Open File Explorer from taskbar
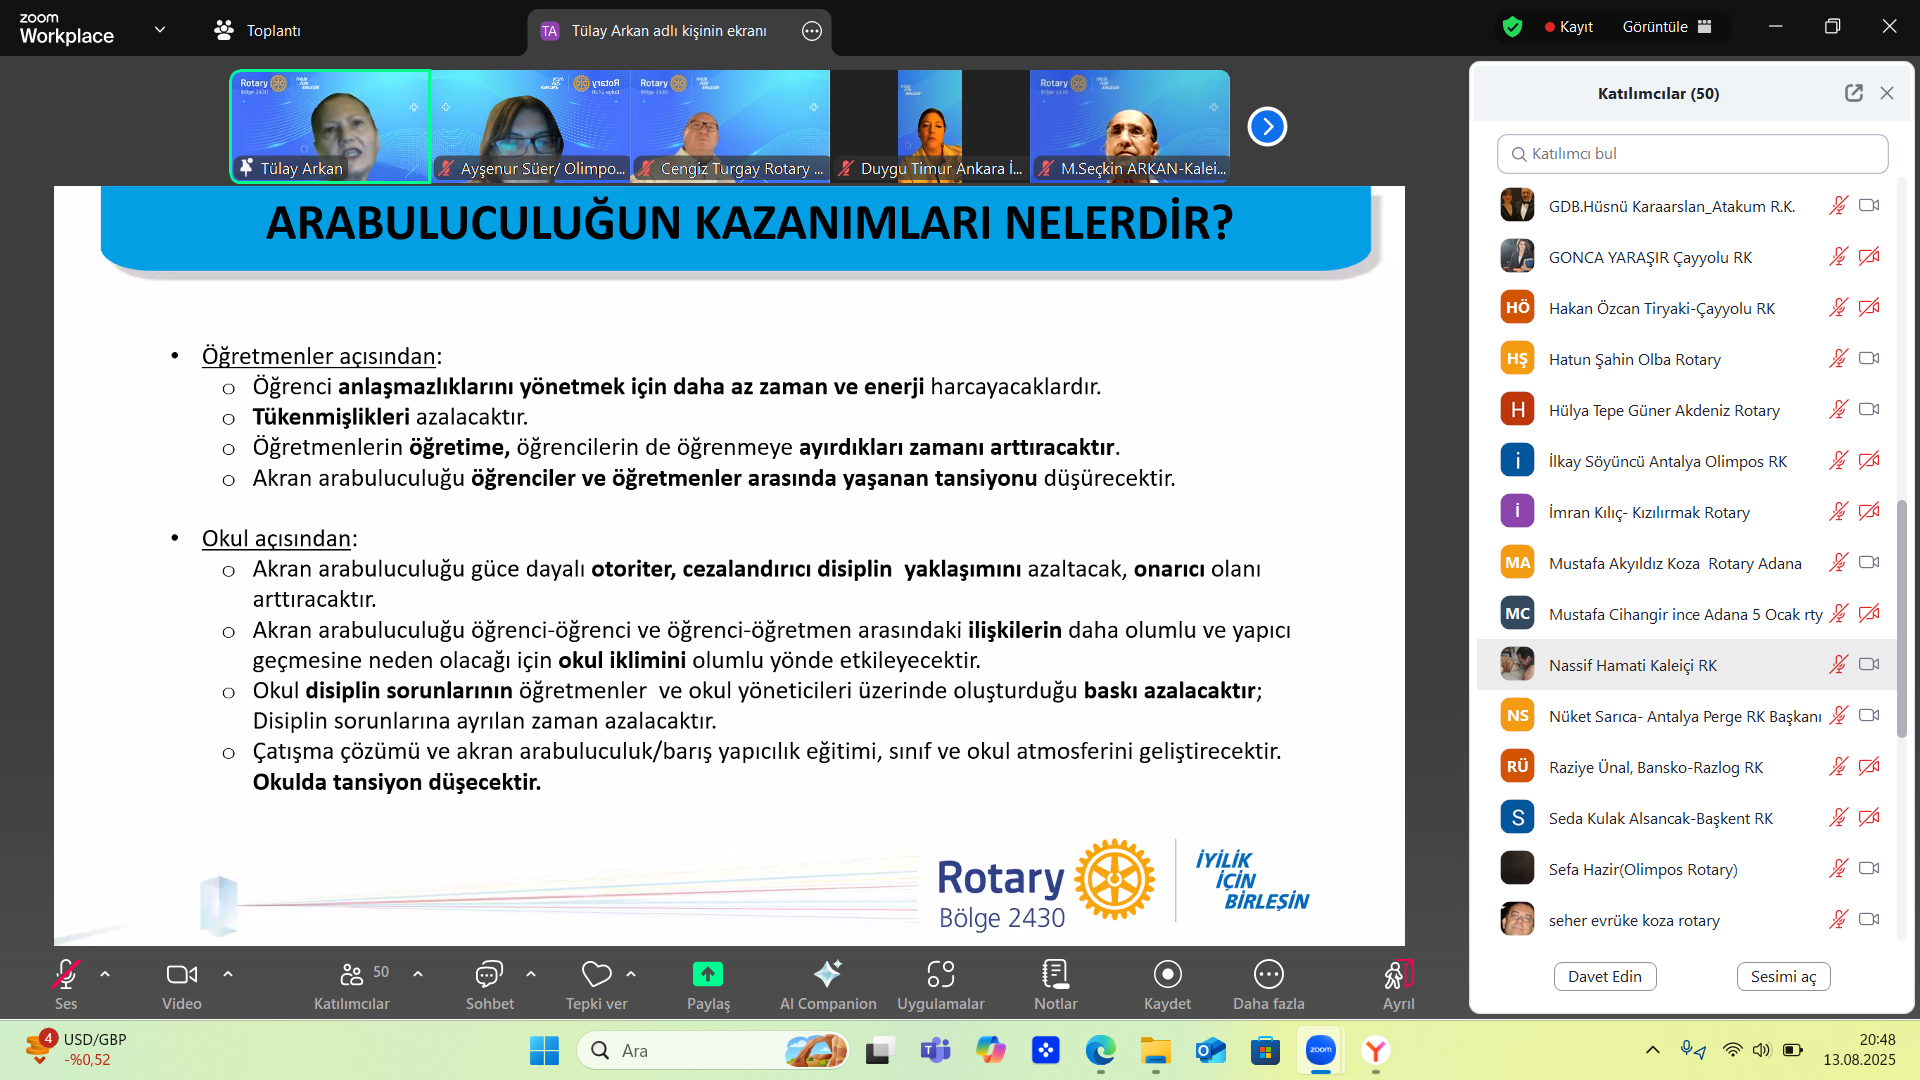Viewport: 1920px width, 1080px height. click(x=1155, y=1050)
